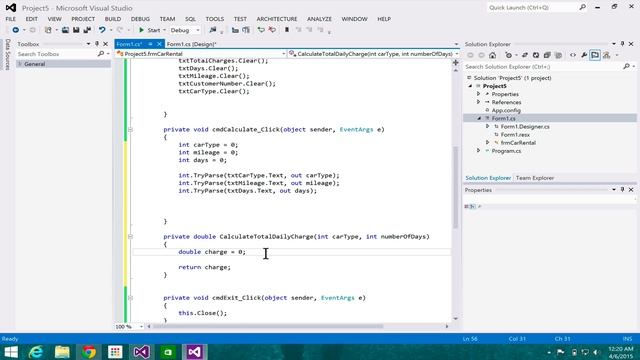Click in Search Solution Explorer field
This screenshot has height=360, width=640.
coord(543,67)
